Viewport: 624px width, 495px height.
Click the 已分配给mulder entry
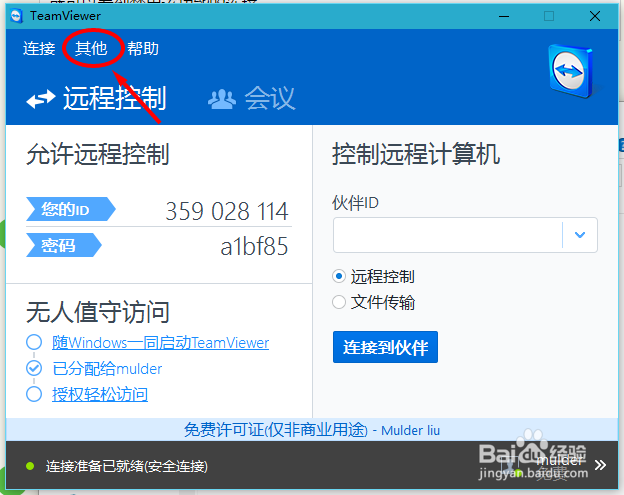click(107, 369)
